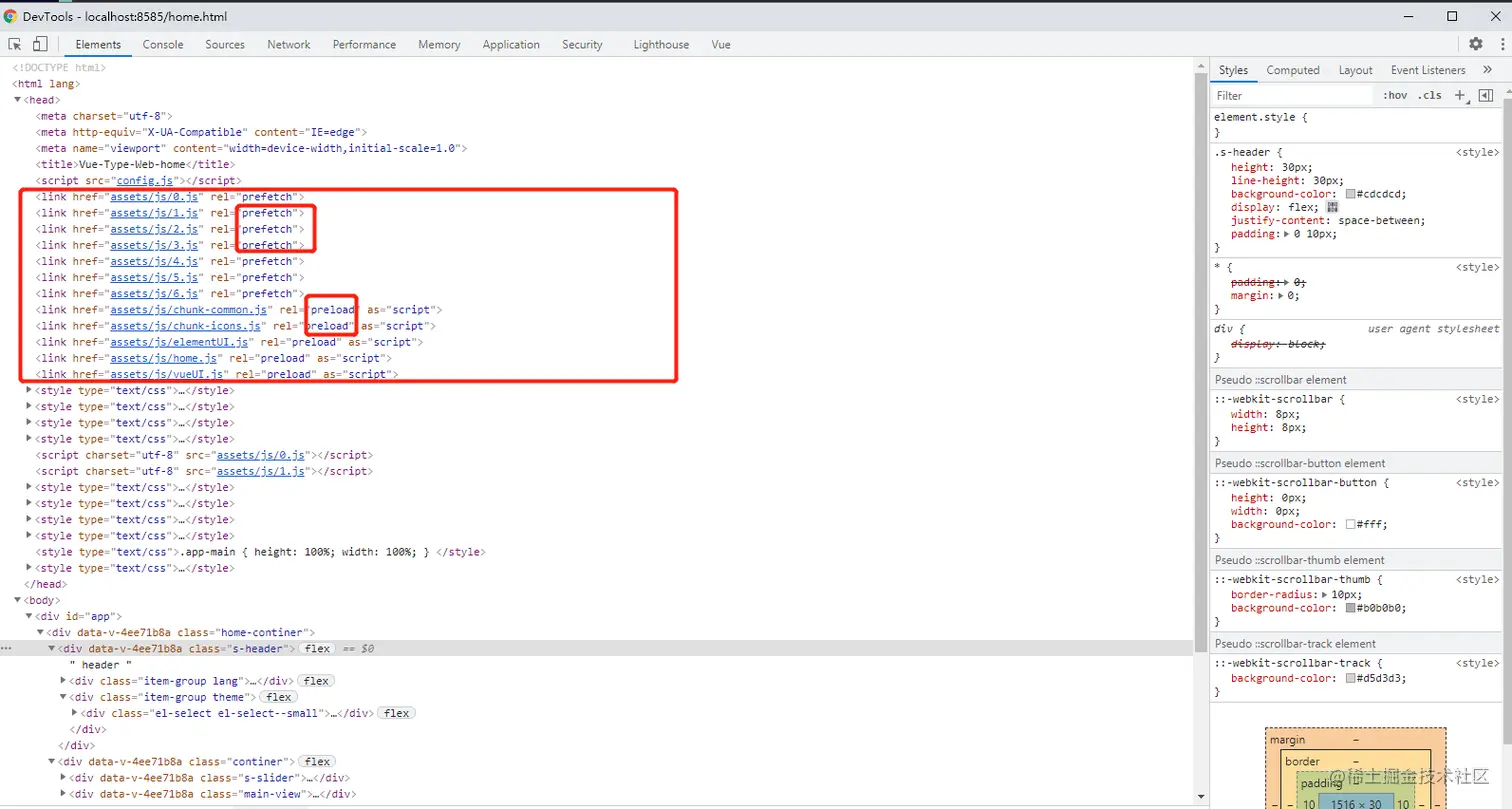
Task: Collapse the body element node
Action: click(x=18, y=600)
